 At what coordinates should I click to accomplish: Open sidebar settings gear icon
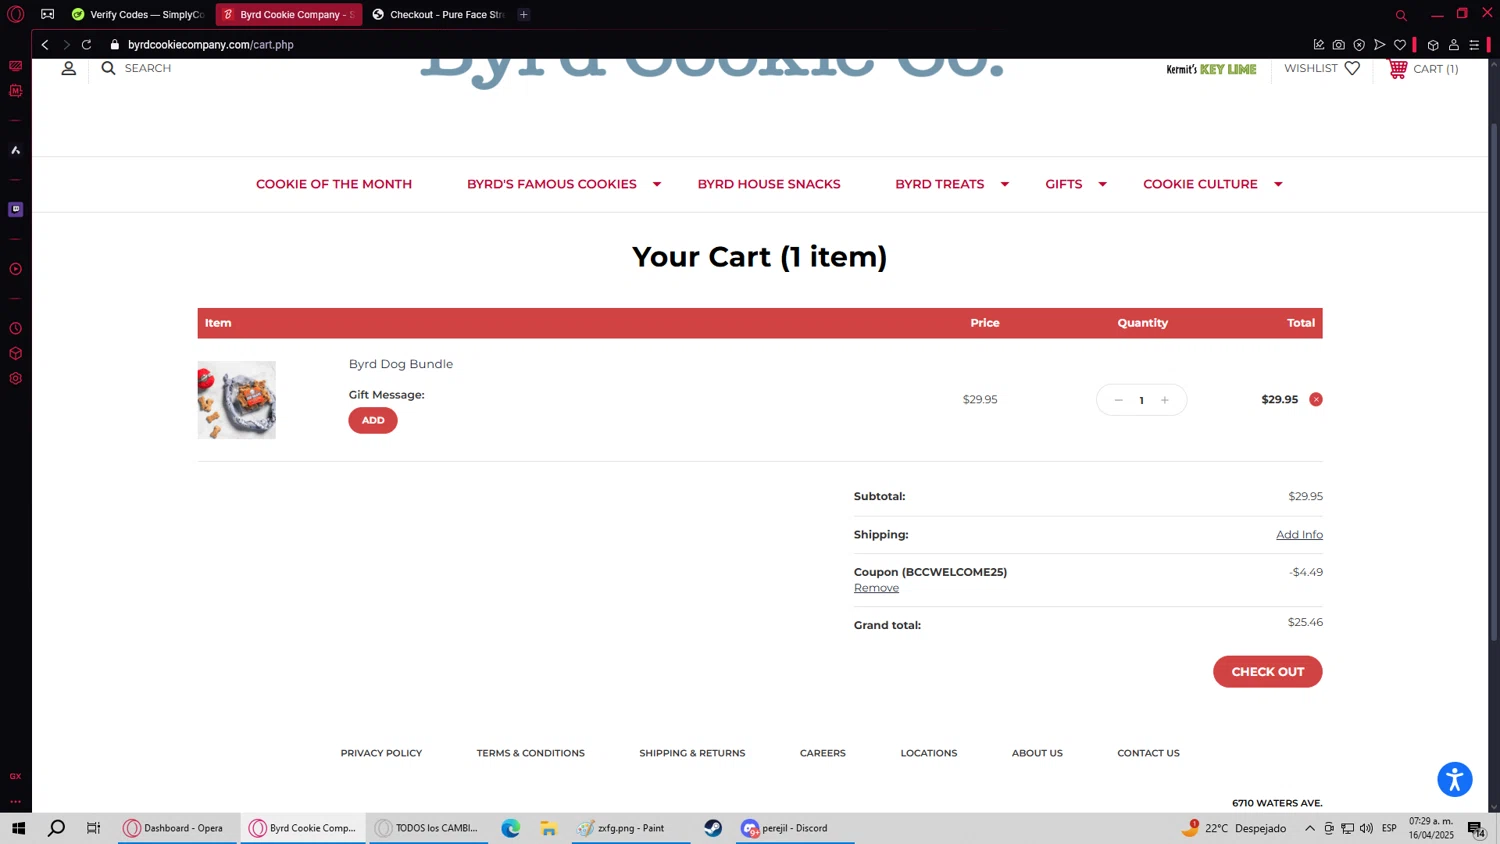[x=16, y=379]
